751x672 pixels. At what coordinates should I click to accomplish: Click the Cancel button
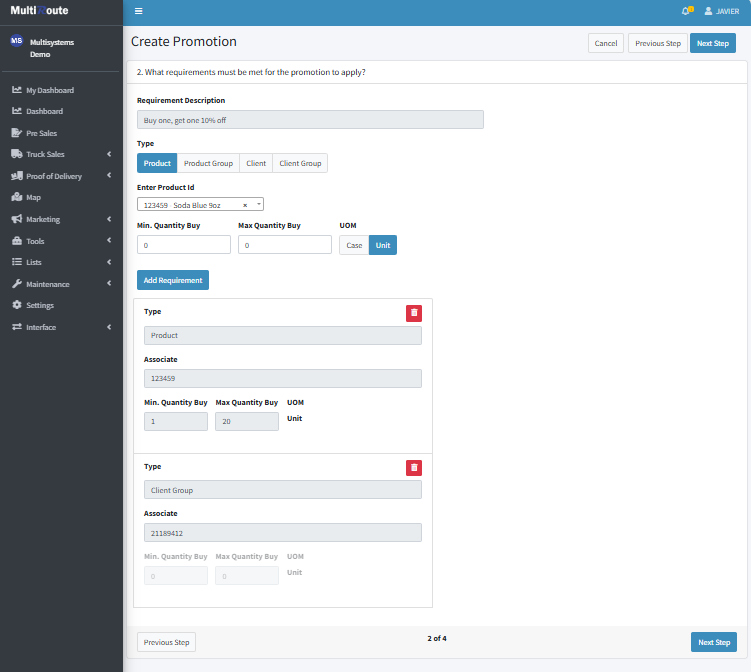click(x=606, y=43)
